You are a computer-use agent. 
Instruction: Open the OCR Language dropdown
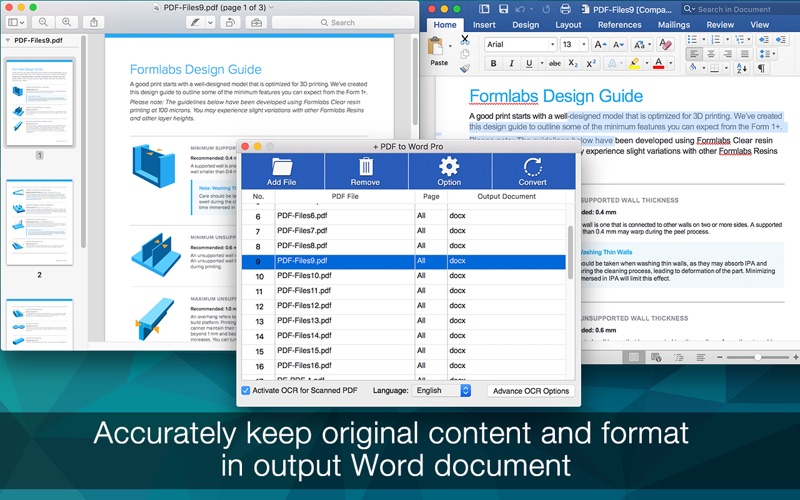(x=441, y=390)
